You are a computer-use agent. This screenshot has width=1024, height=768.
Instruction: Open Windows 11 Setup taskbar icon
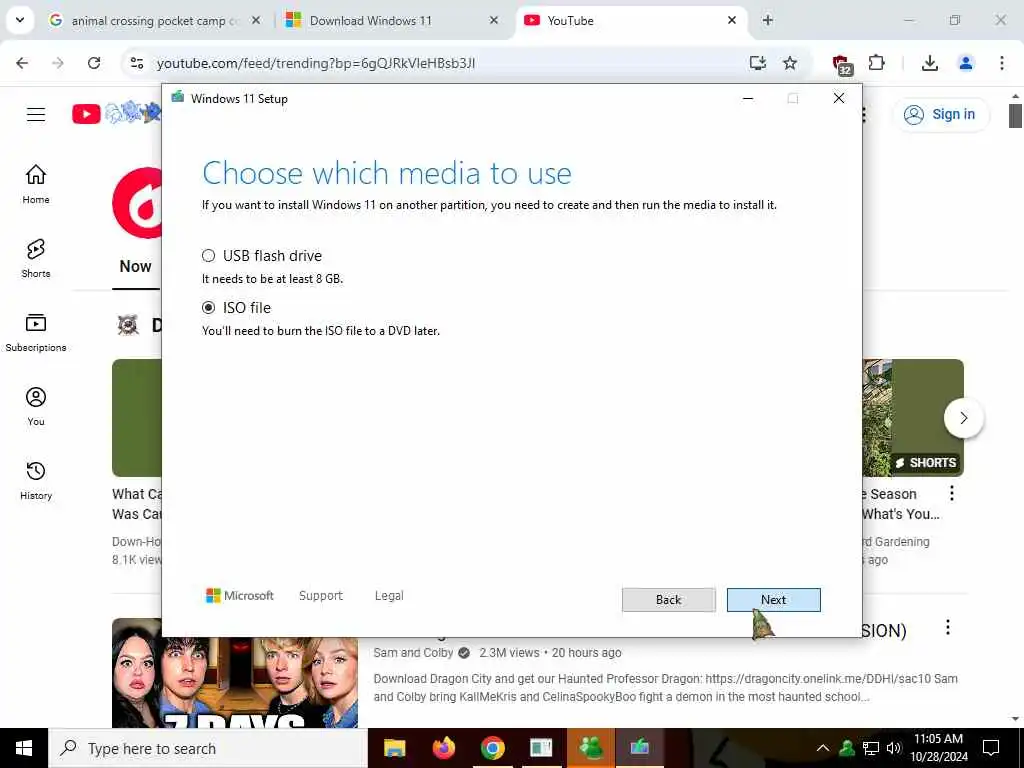[639, 748]
